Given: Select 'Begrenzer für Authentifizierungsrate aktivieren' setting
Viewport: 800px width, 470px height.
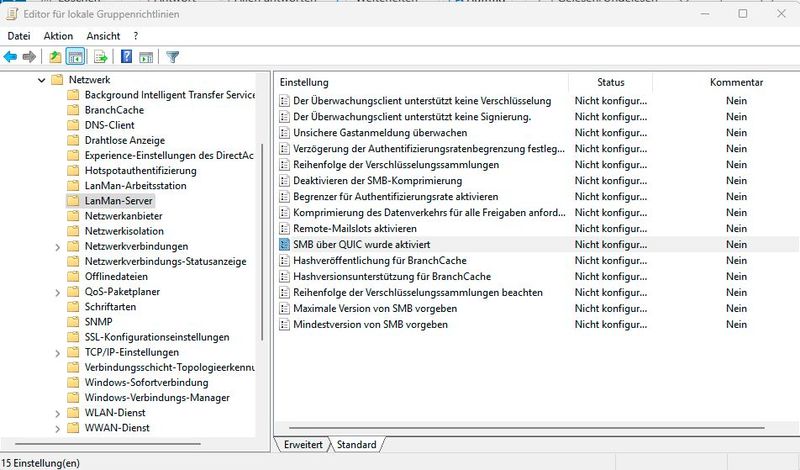Looking at the screenshot, I should pyautogui.click(x=395, y=196).
